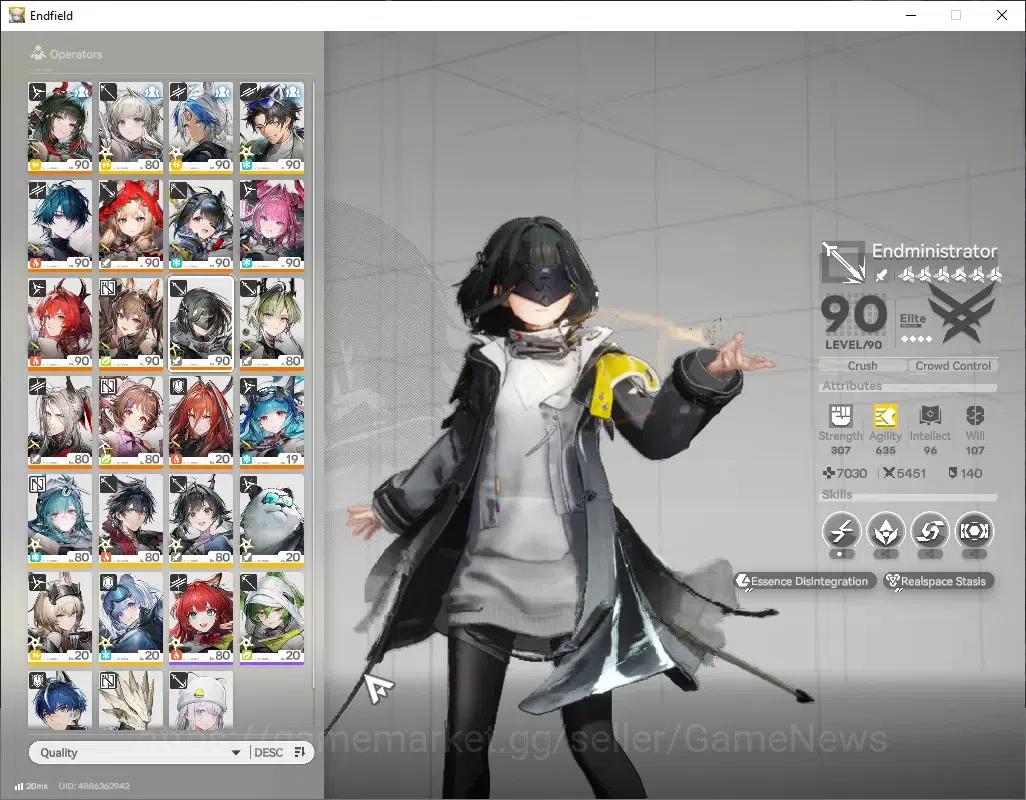This screenshot has width=1026, height=800.
Task: Open the second skill with crest emblem icon
Action: [x=885, y=530]
